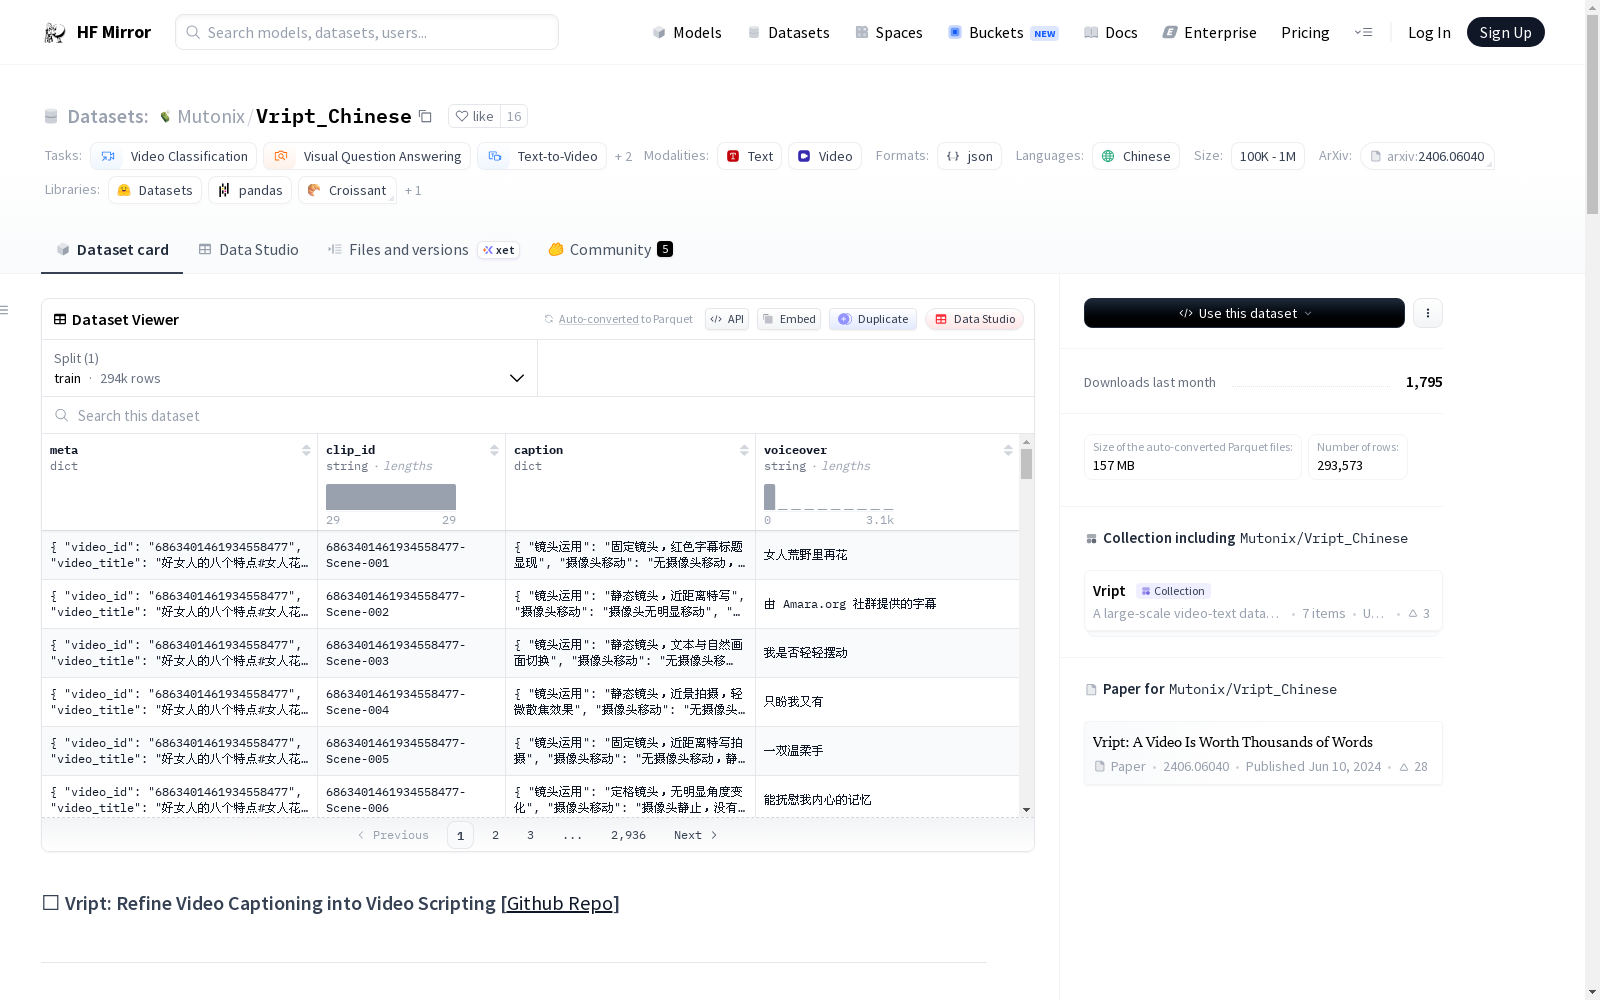
Task: Open the Visual Question Answering task tag
Action: click(367, 156)
